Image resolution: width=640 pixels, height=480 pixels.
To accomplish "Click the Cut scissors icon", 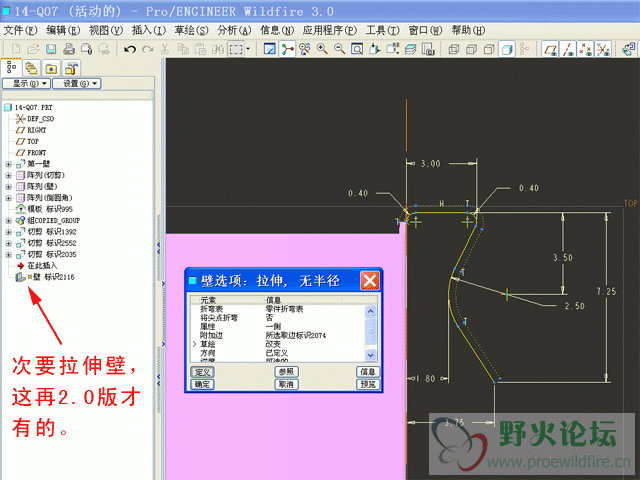I will [165, 49].
